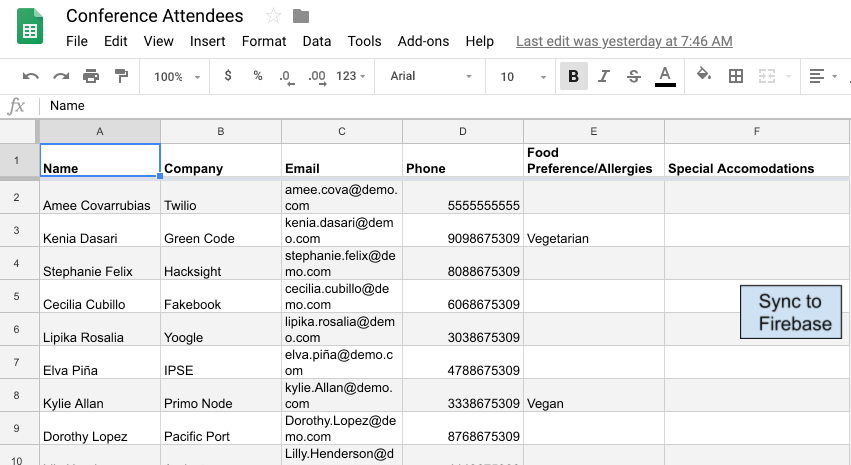Open the Format menu
The height and width of the screenshot is (465, 851).
(264, 41)
